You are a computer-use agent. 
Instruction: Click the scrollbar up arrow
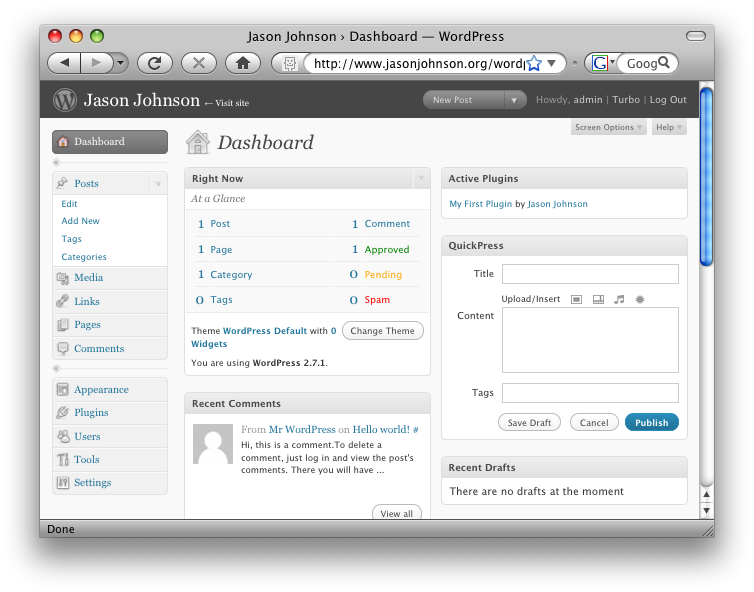706,494
